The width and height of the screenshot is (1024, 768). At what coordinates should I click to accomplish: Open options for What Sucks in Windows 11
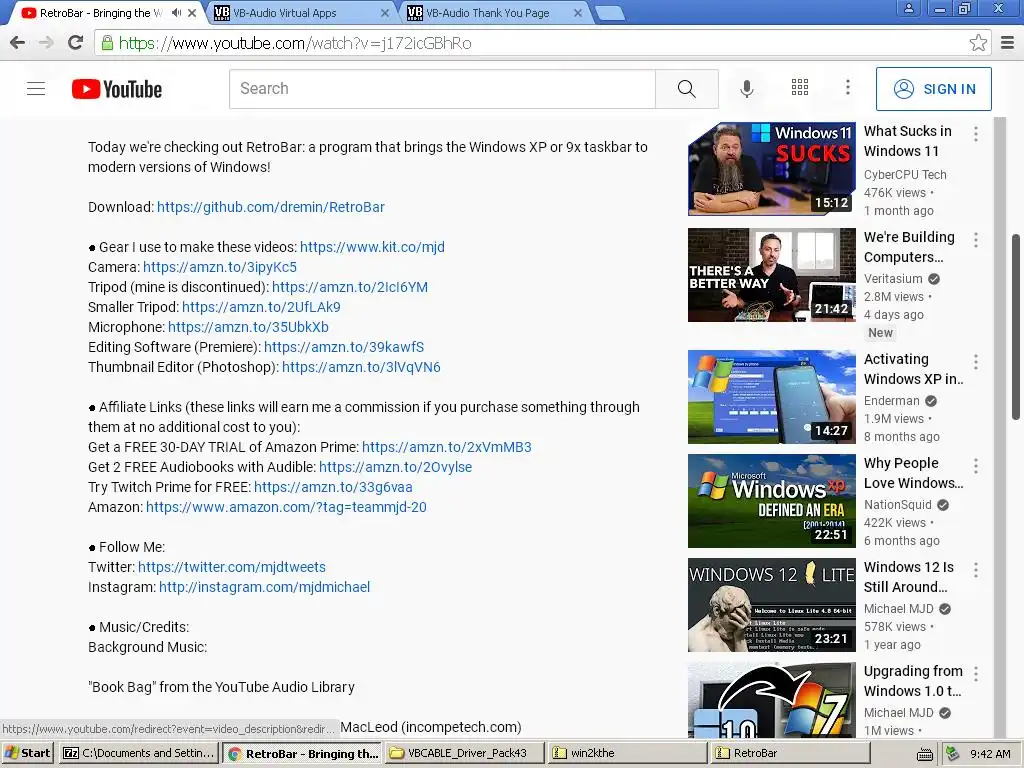[x=976, y=134]
